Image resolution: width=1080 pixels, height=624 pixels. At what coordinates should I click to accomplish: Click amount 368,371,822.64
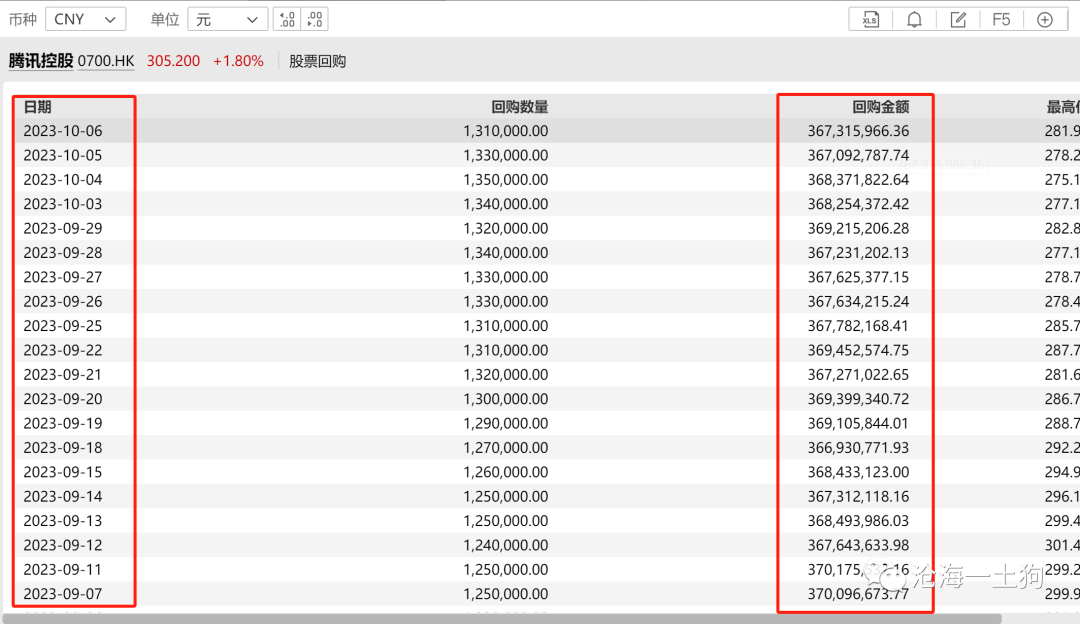click(858, 180)
